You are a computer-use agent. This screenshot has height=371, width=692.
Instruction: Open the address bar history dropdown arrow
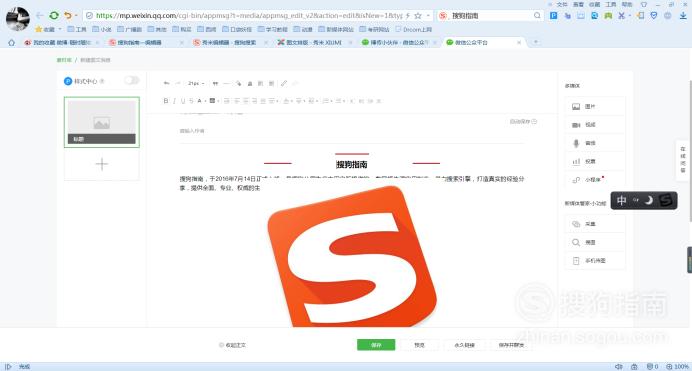pos(428,15)
